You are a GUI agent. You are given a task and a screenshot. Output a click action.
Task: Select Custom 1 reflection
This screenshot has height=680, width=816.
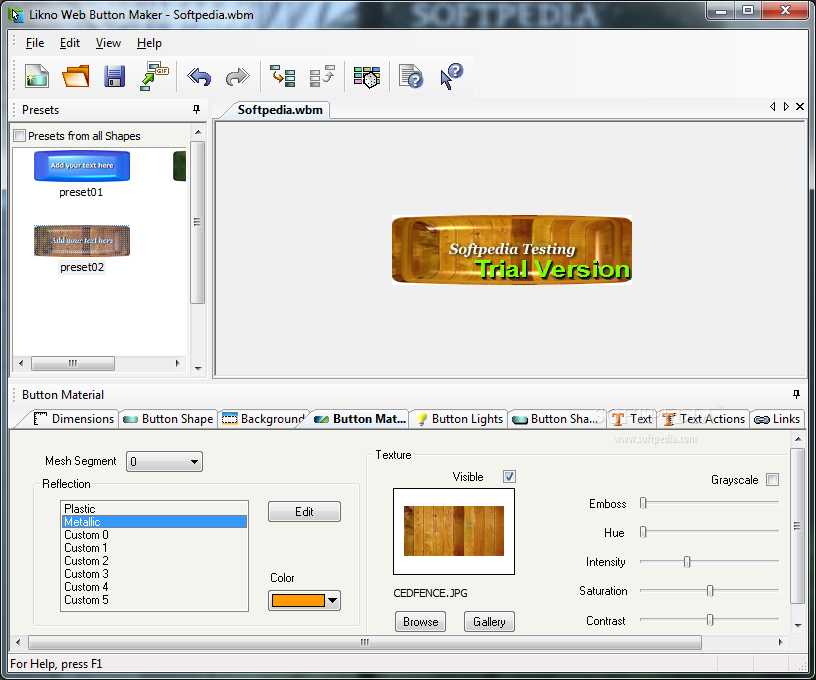(155, 548)
